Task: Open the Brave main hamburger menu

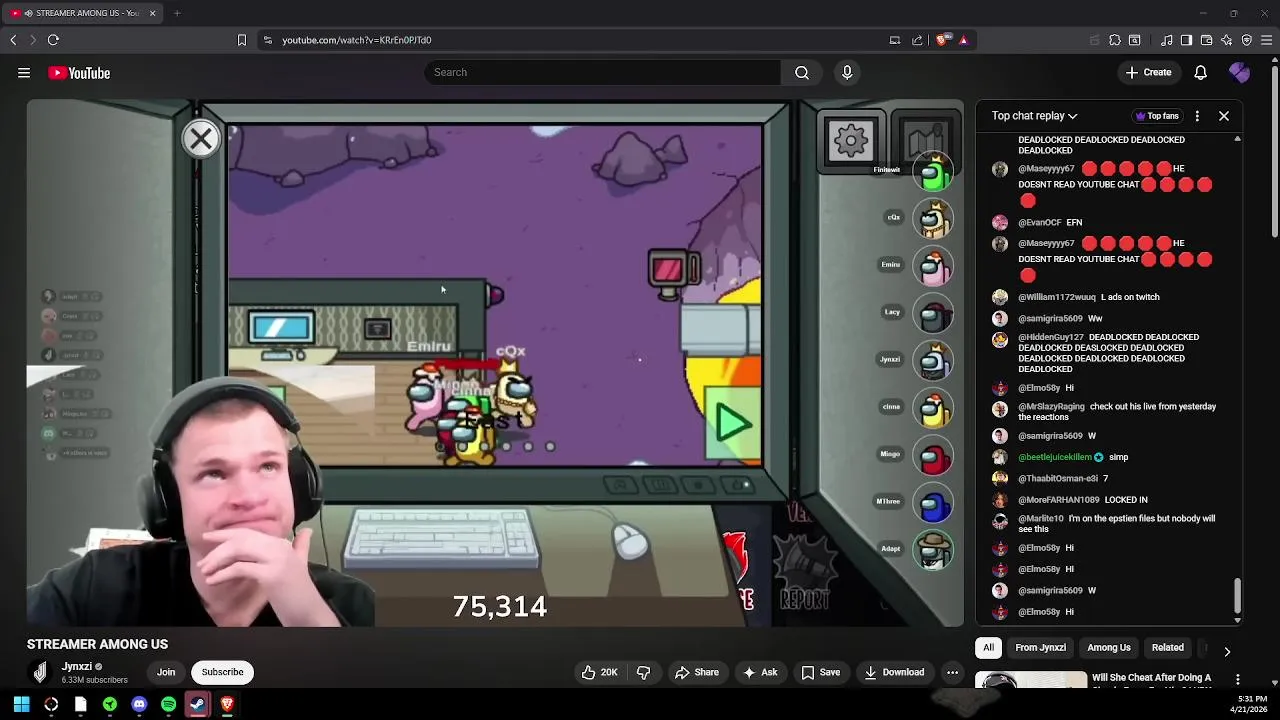Action: click(x=1267, y=40)
